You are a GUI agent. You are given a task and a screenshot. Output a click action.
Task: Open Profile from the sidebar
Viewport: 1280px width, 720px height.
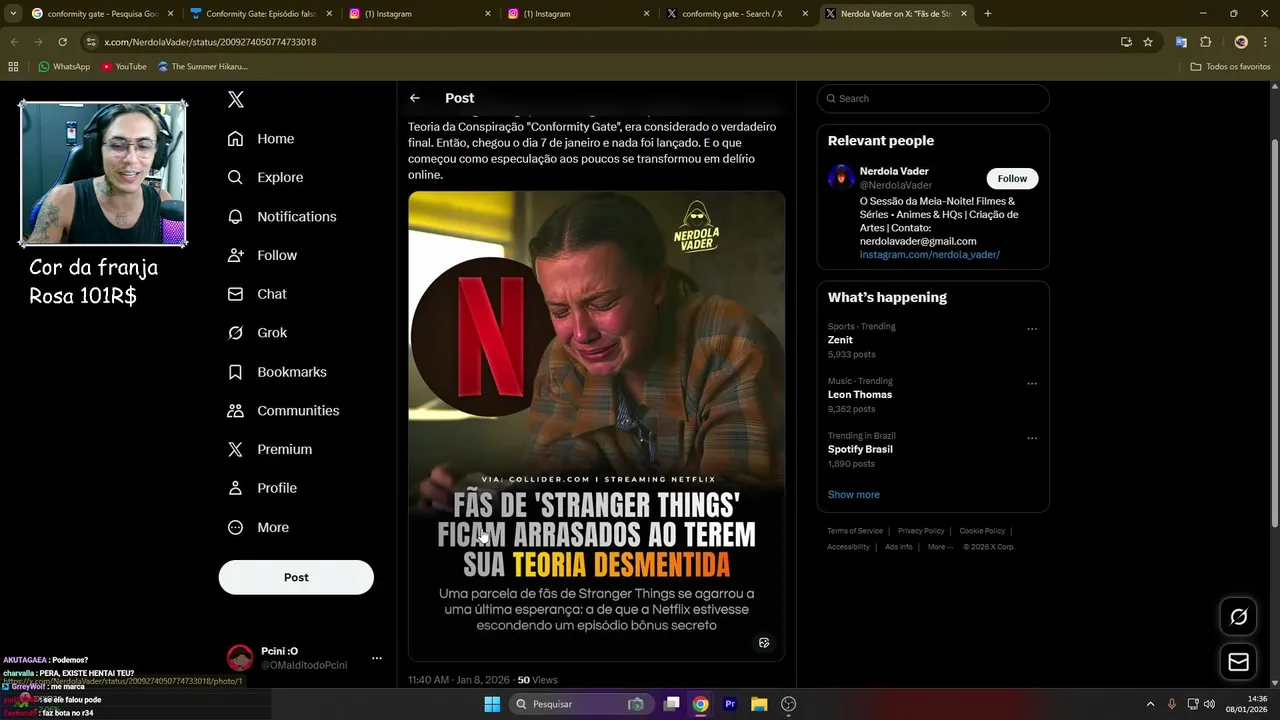click(x=262, y=488)
